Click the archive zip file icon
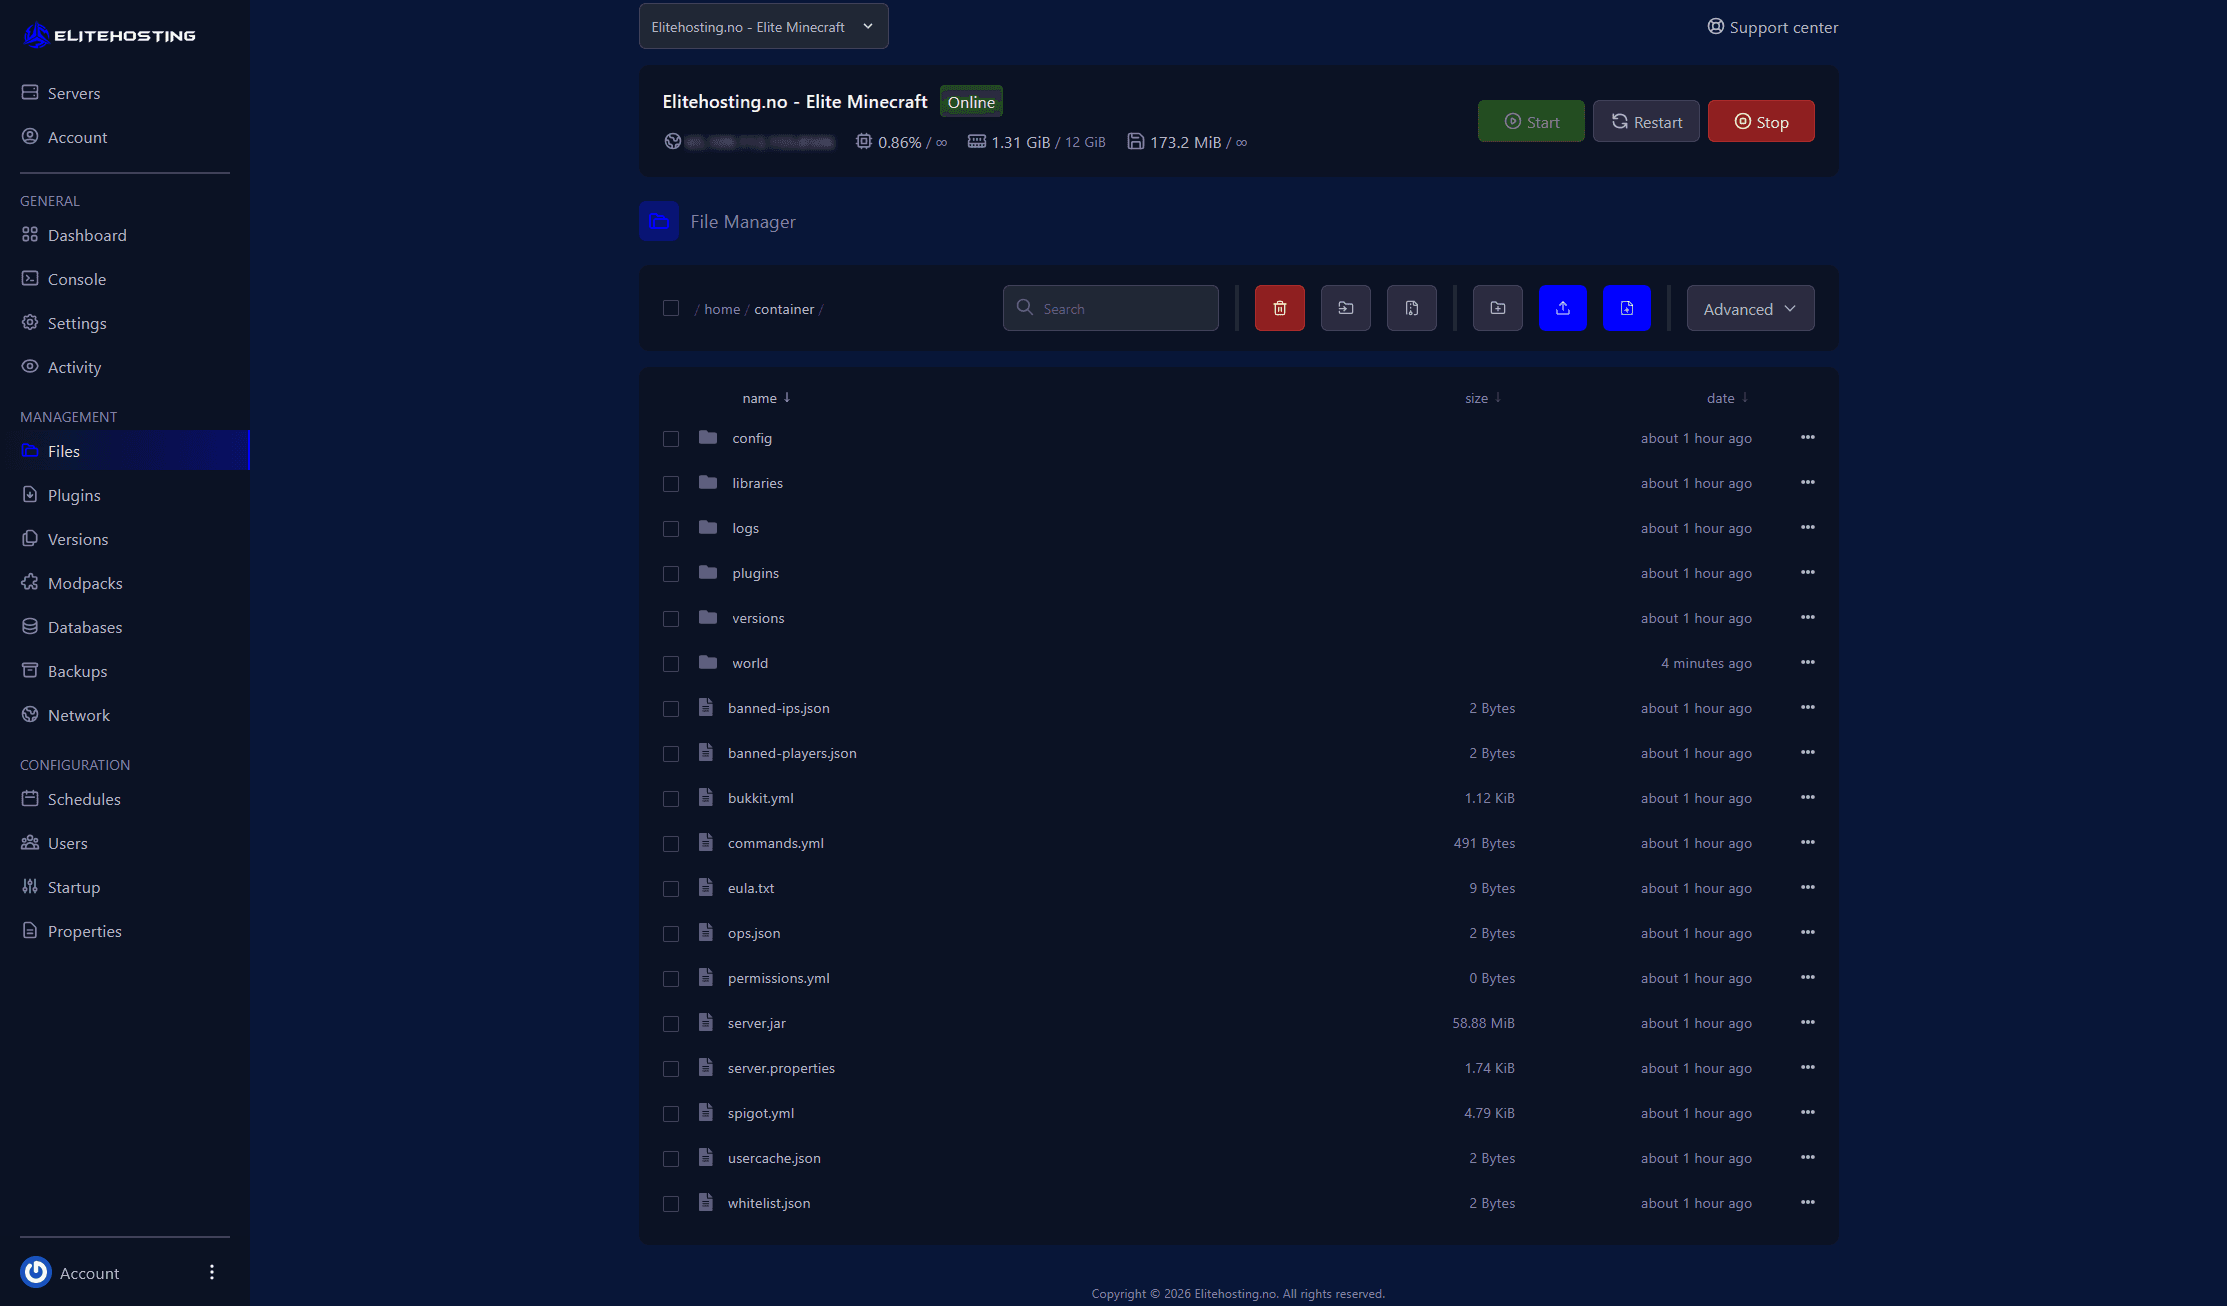 (x=1411, y=308)
